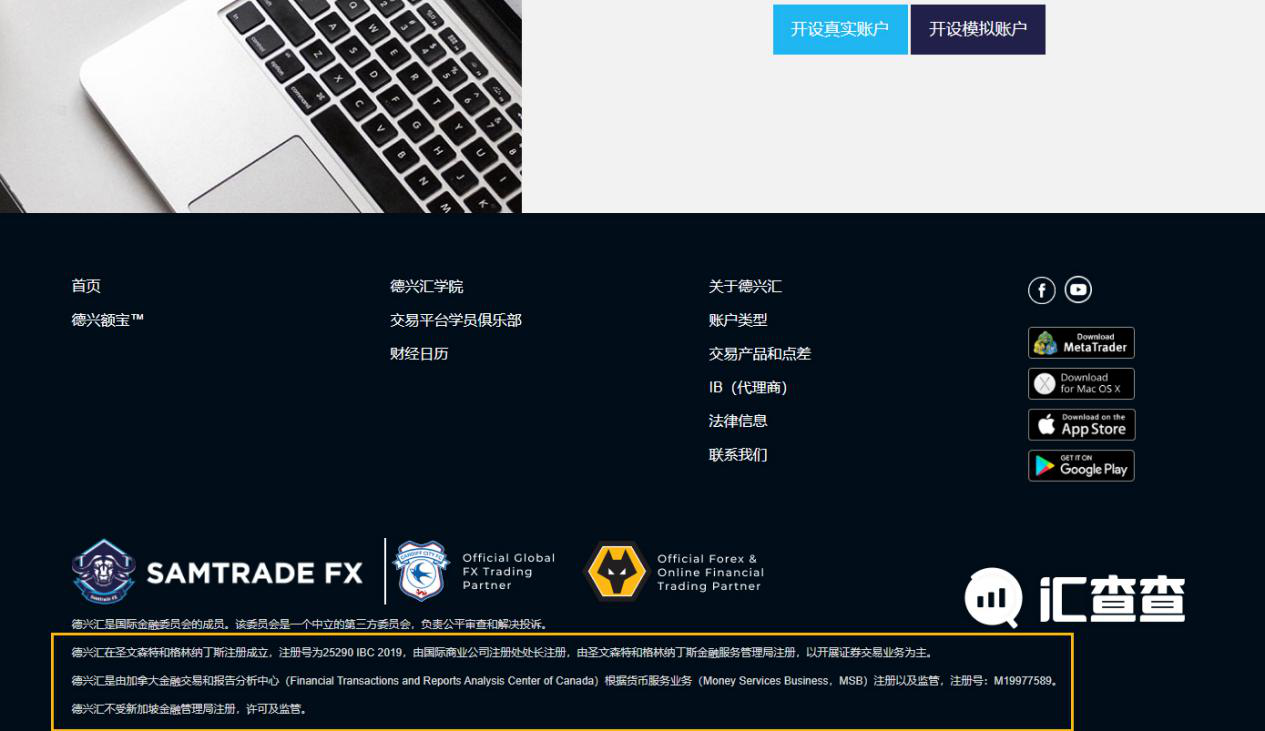Image resolution: width=1265 pixels, height=731 pixels.
Task: Open the Facebook social icon
Action: click(1041, 290)
